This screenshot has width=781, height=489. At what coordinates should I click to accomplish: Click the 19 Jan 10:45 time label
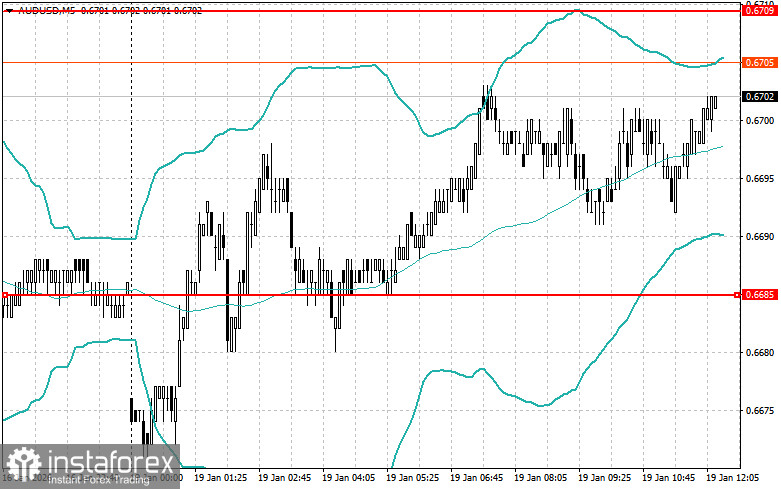[668, 478]
